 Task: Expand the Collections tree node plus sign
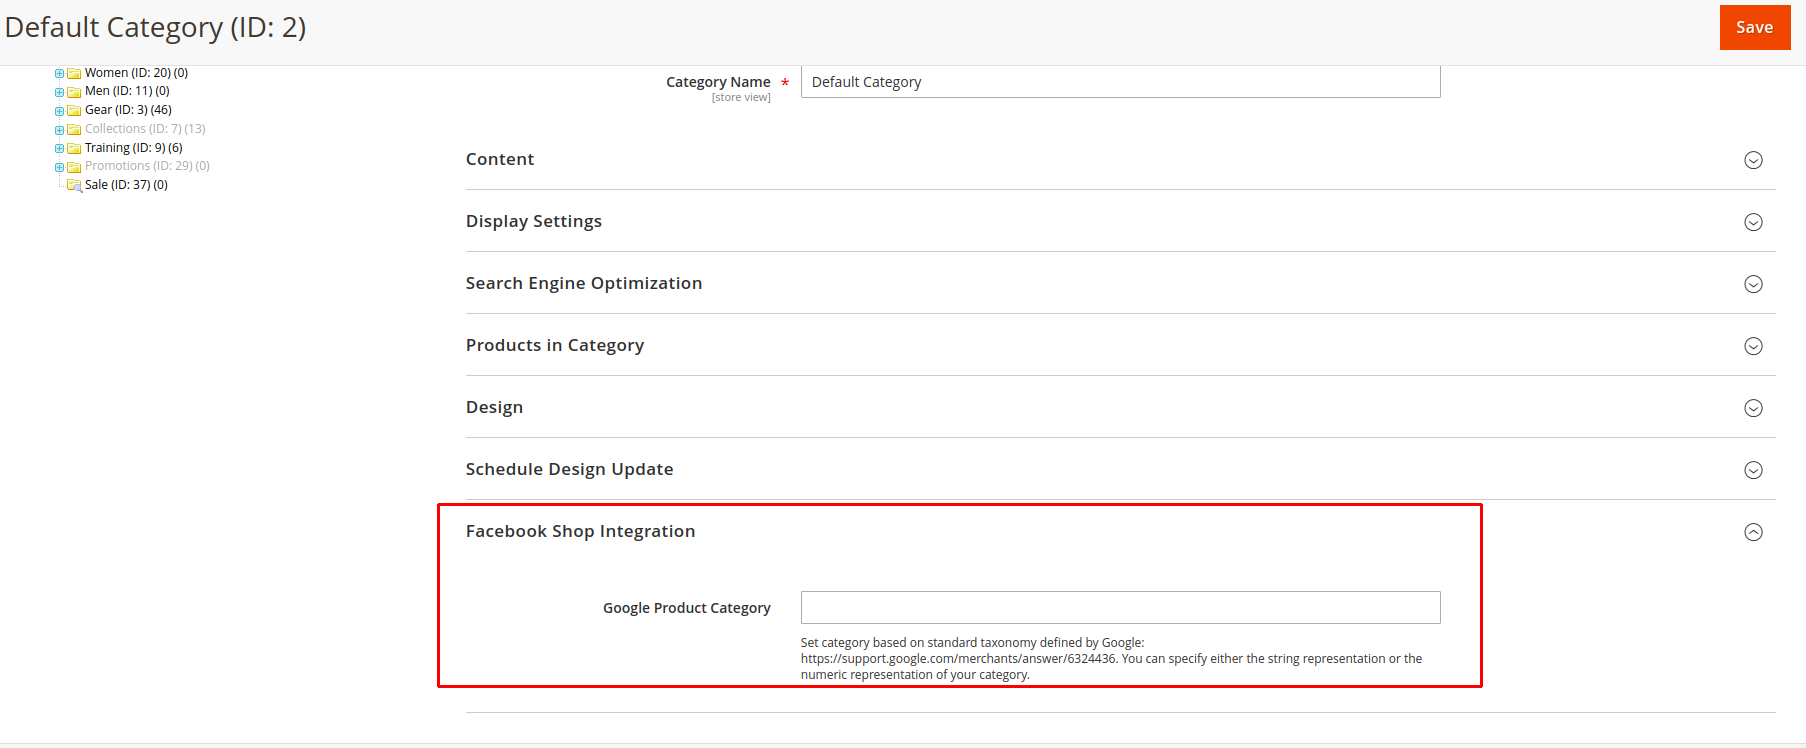click(59, 130)
